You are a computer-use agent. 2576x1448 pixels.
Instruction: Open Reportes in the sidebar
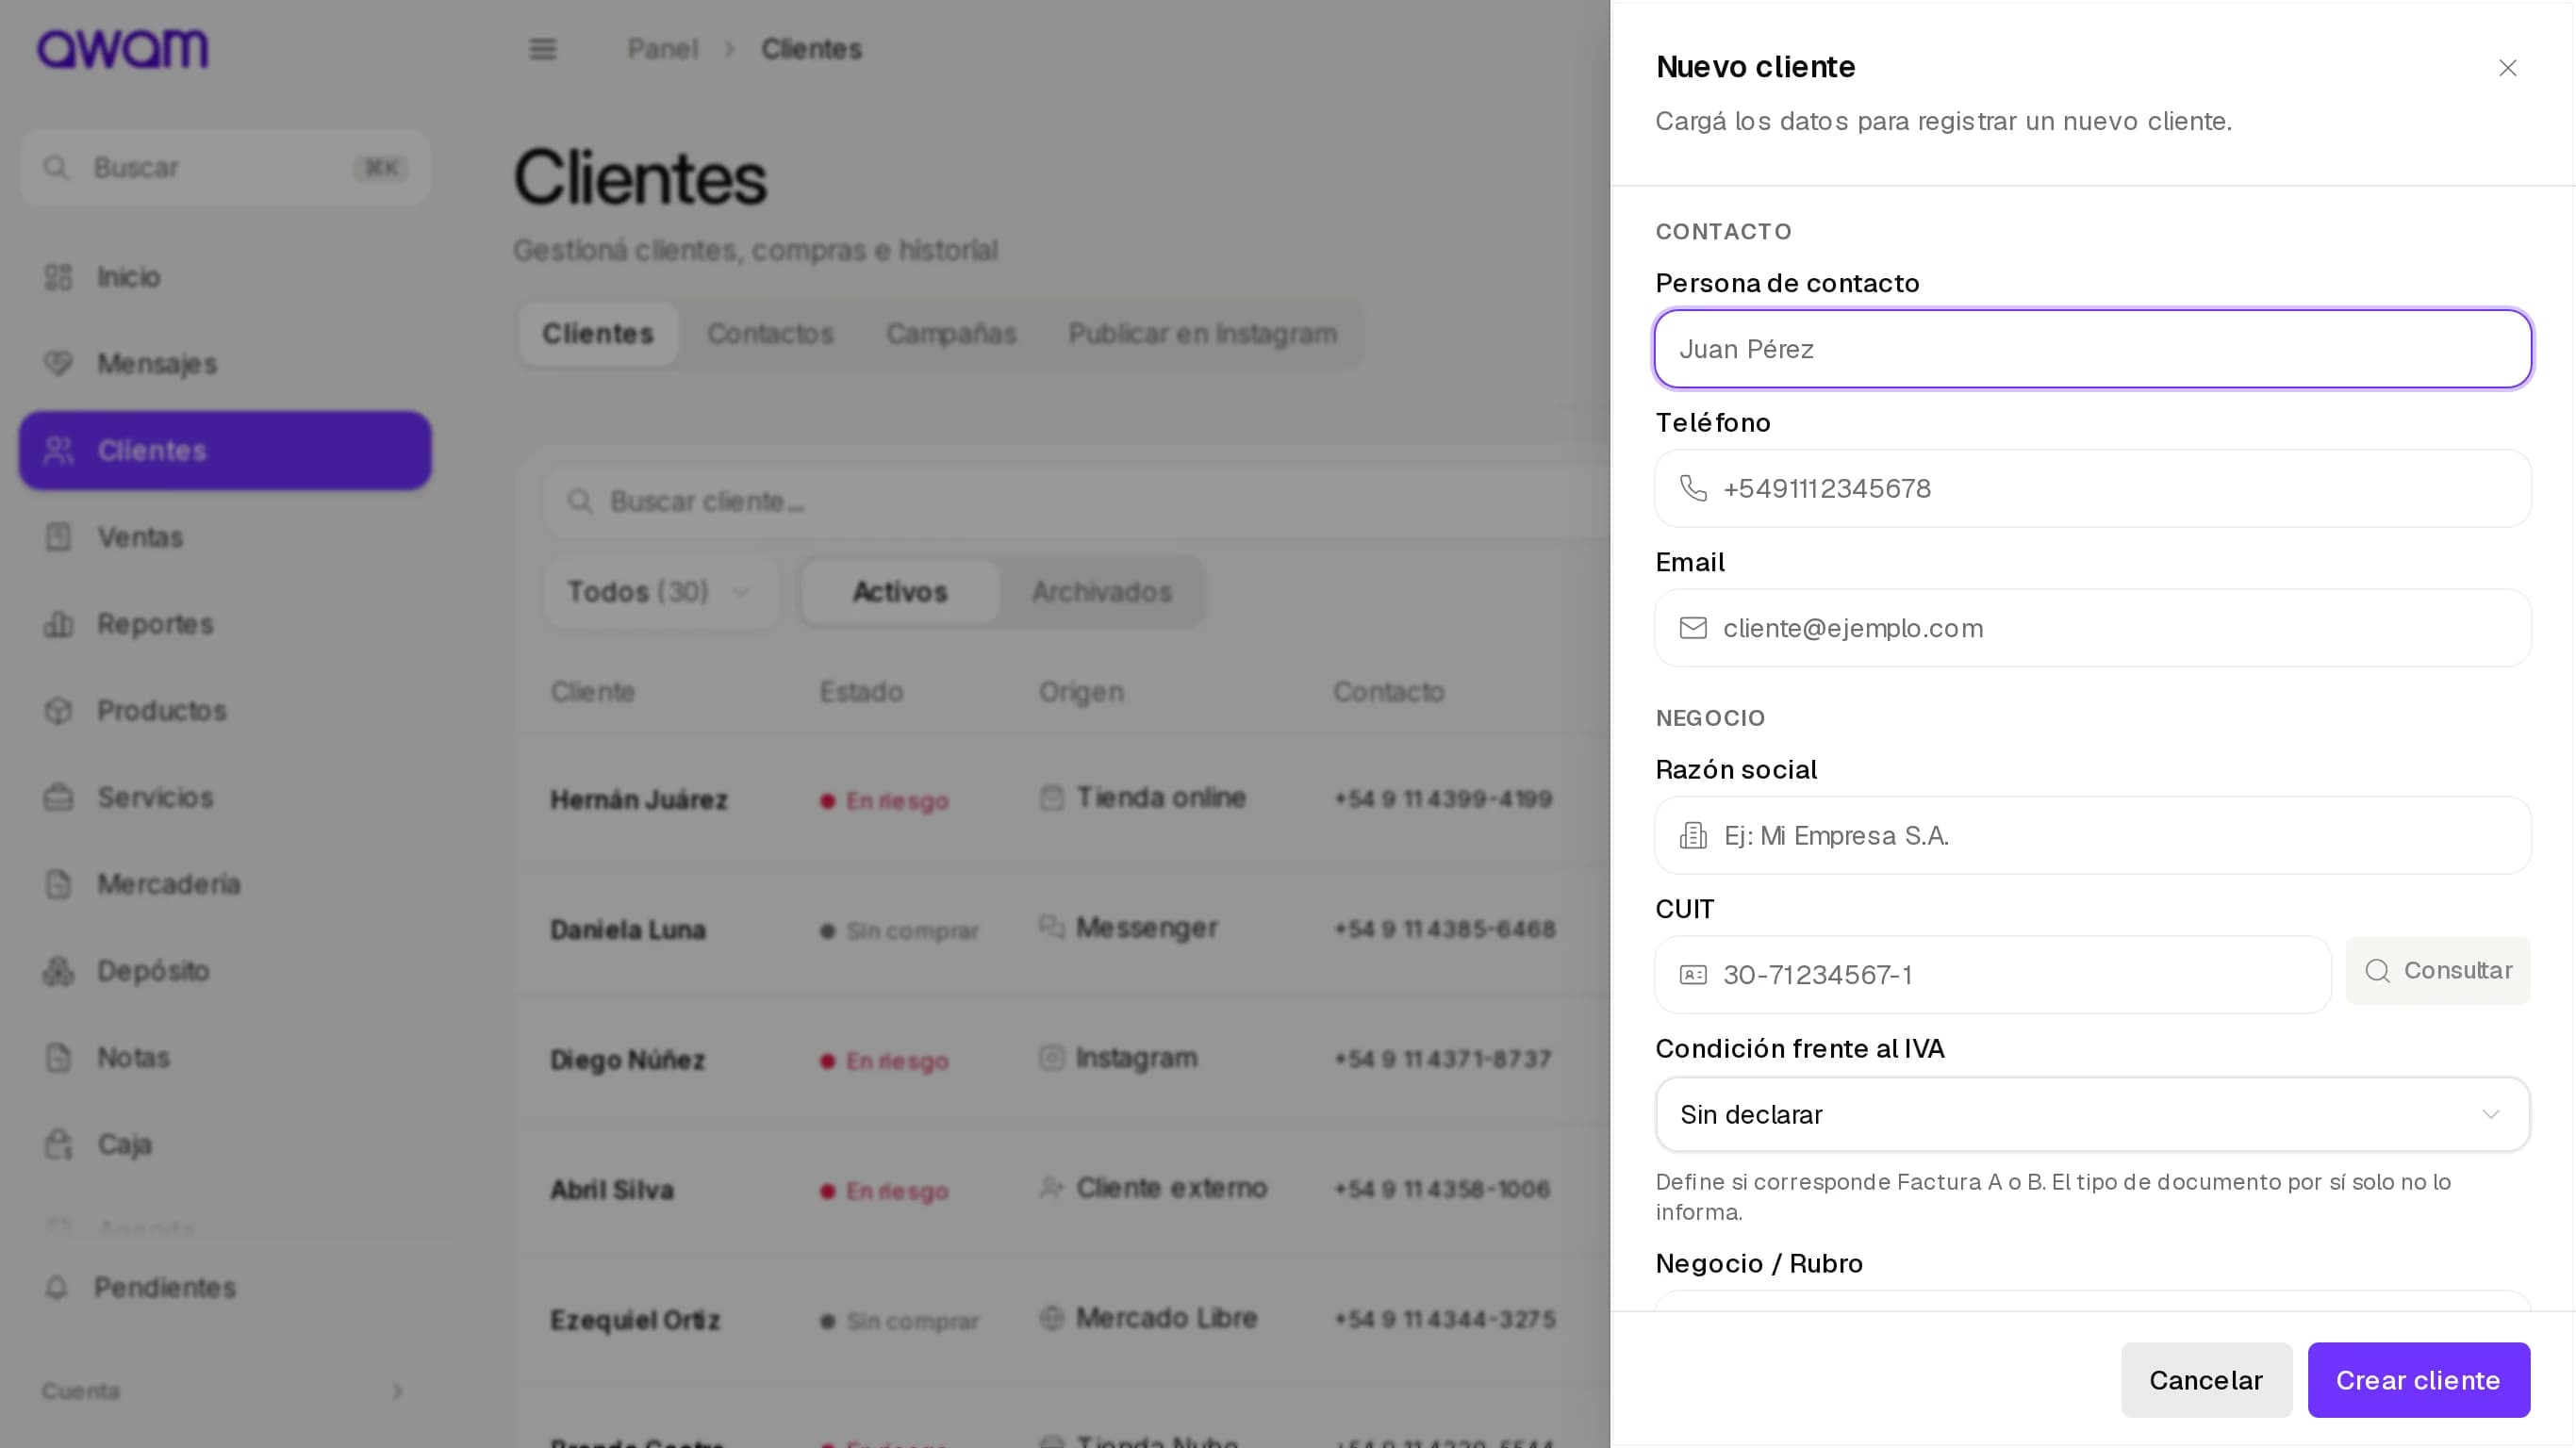pyautogui.click(x=225, y=624)
